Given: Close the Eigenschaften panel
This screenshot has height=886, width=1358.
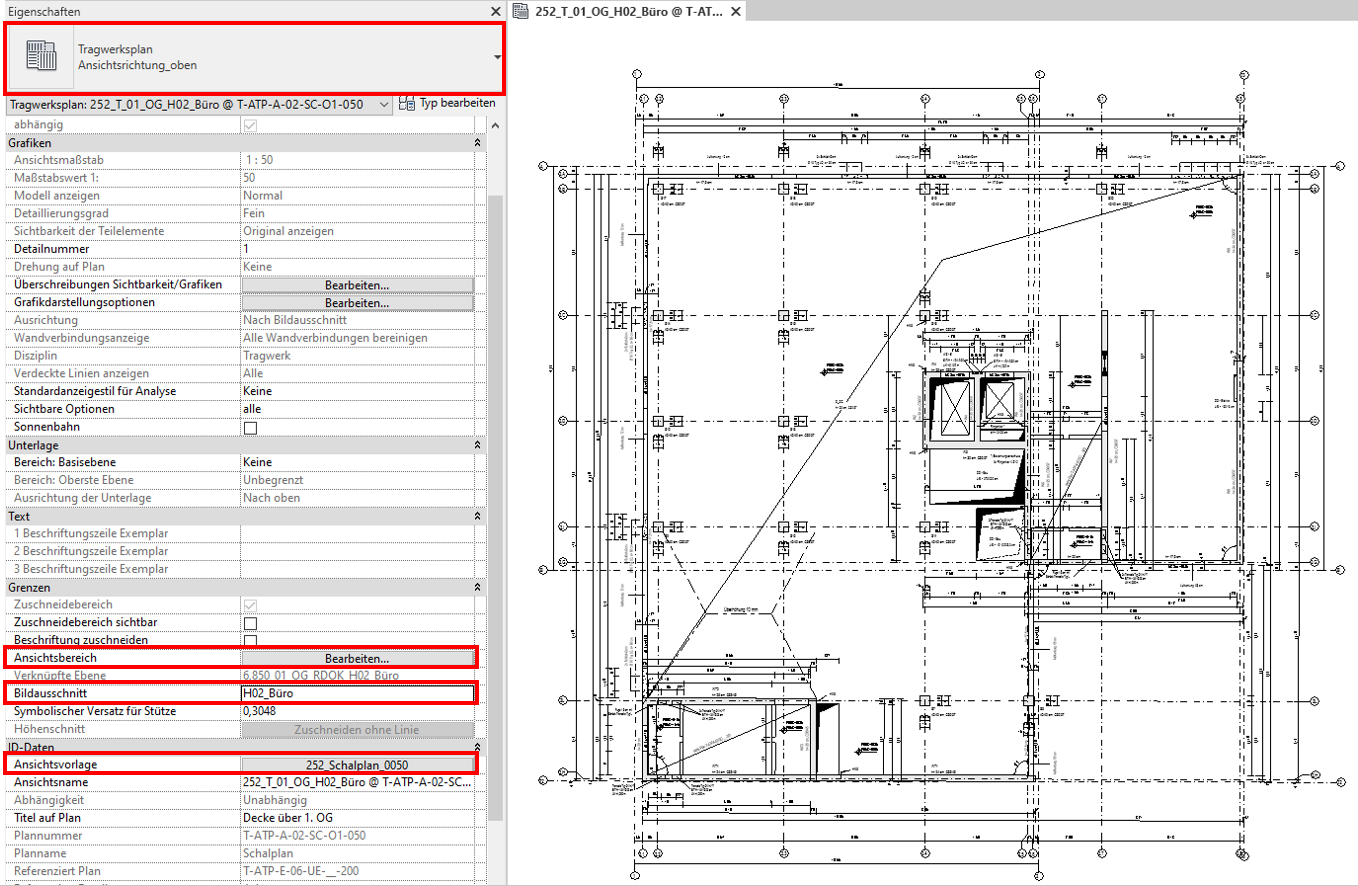Looking at the screenshot, I should click(496, 11).
